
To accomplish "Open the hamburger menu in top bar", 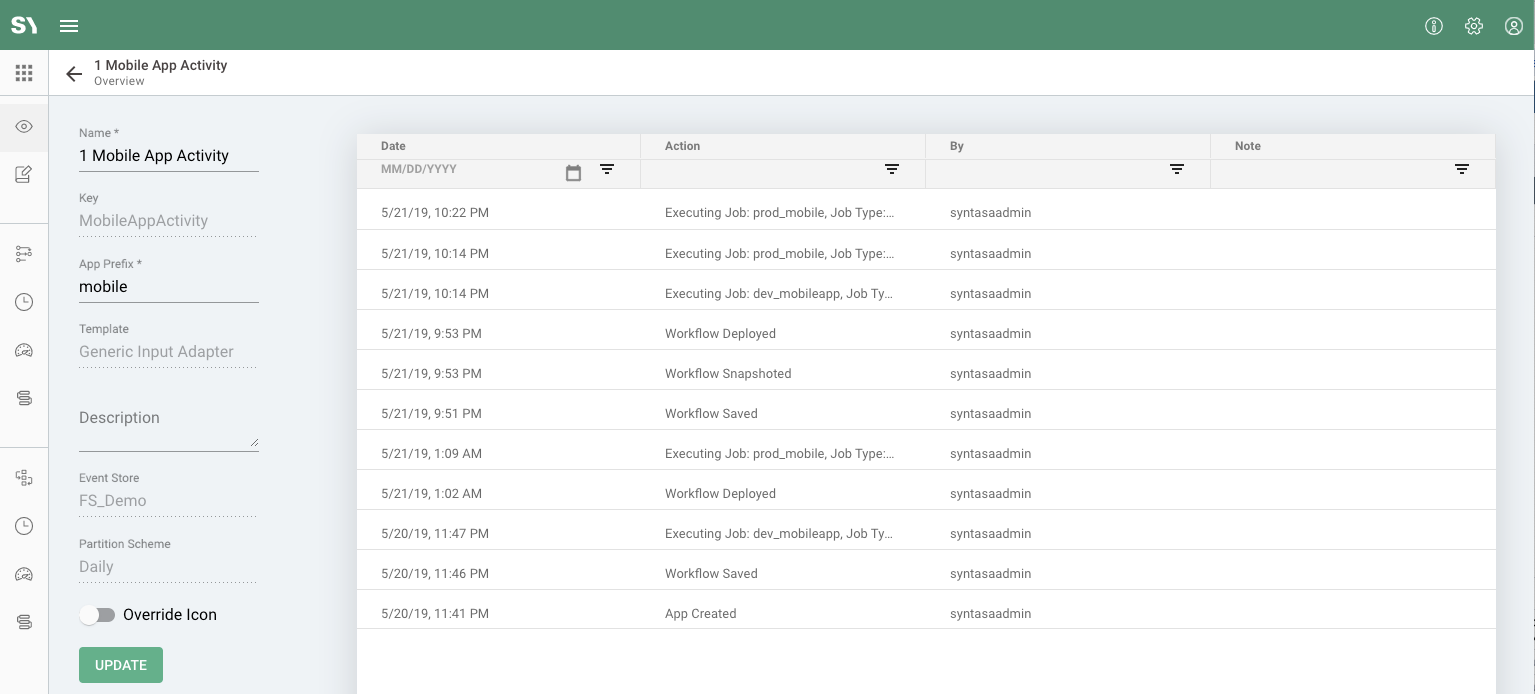I will (69, 26).
